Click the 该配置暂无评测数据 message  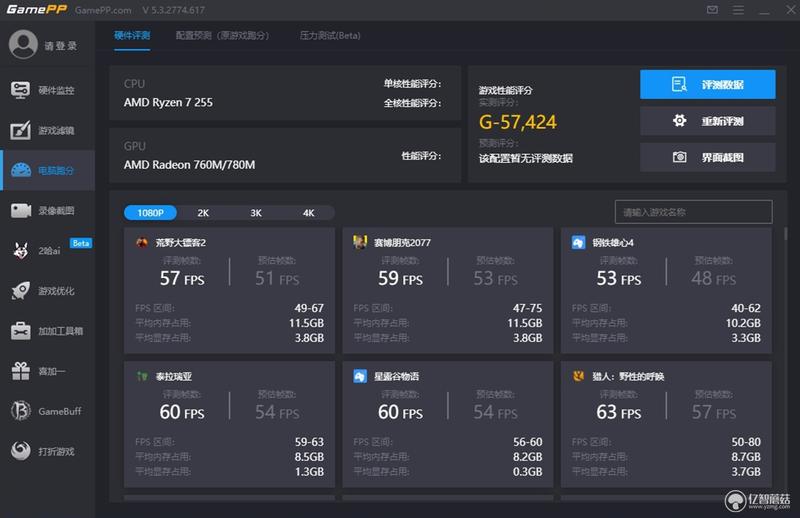click(x=526, y=158)
